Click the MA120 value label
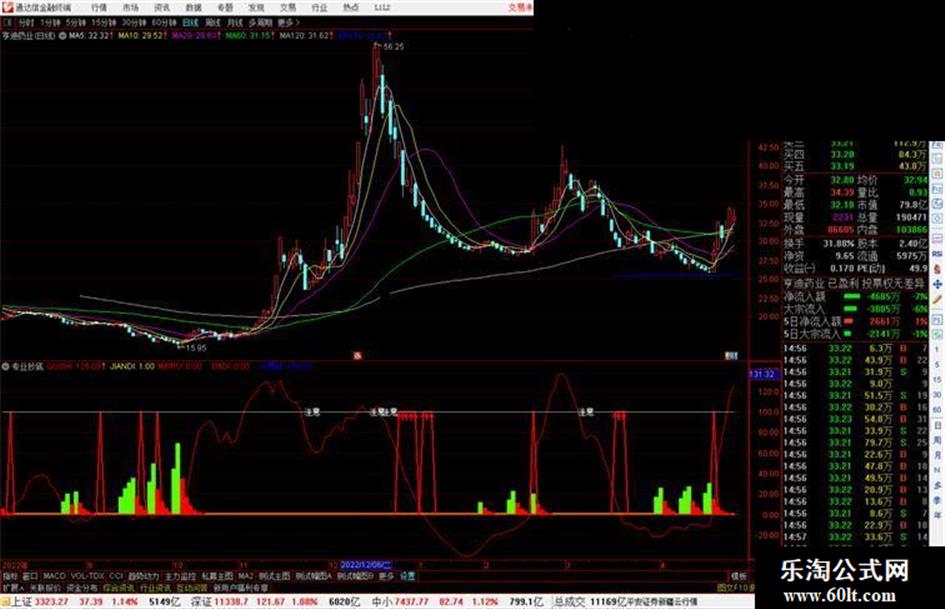 coord(306,36)
